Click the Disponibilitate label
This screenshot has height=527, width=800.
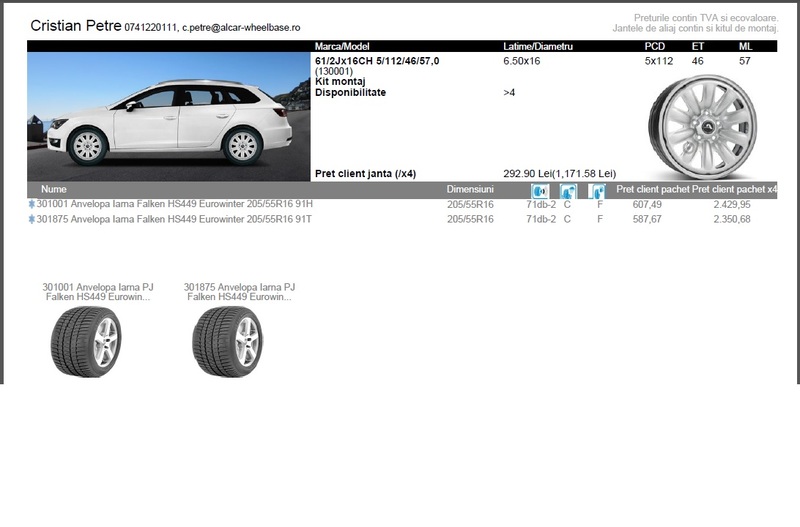click(350, 92)
